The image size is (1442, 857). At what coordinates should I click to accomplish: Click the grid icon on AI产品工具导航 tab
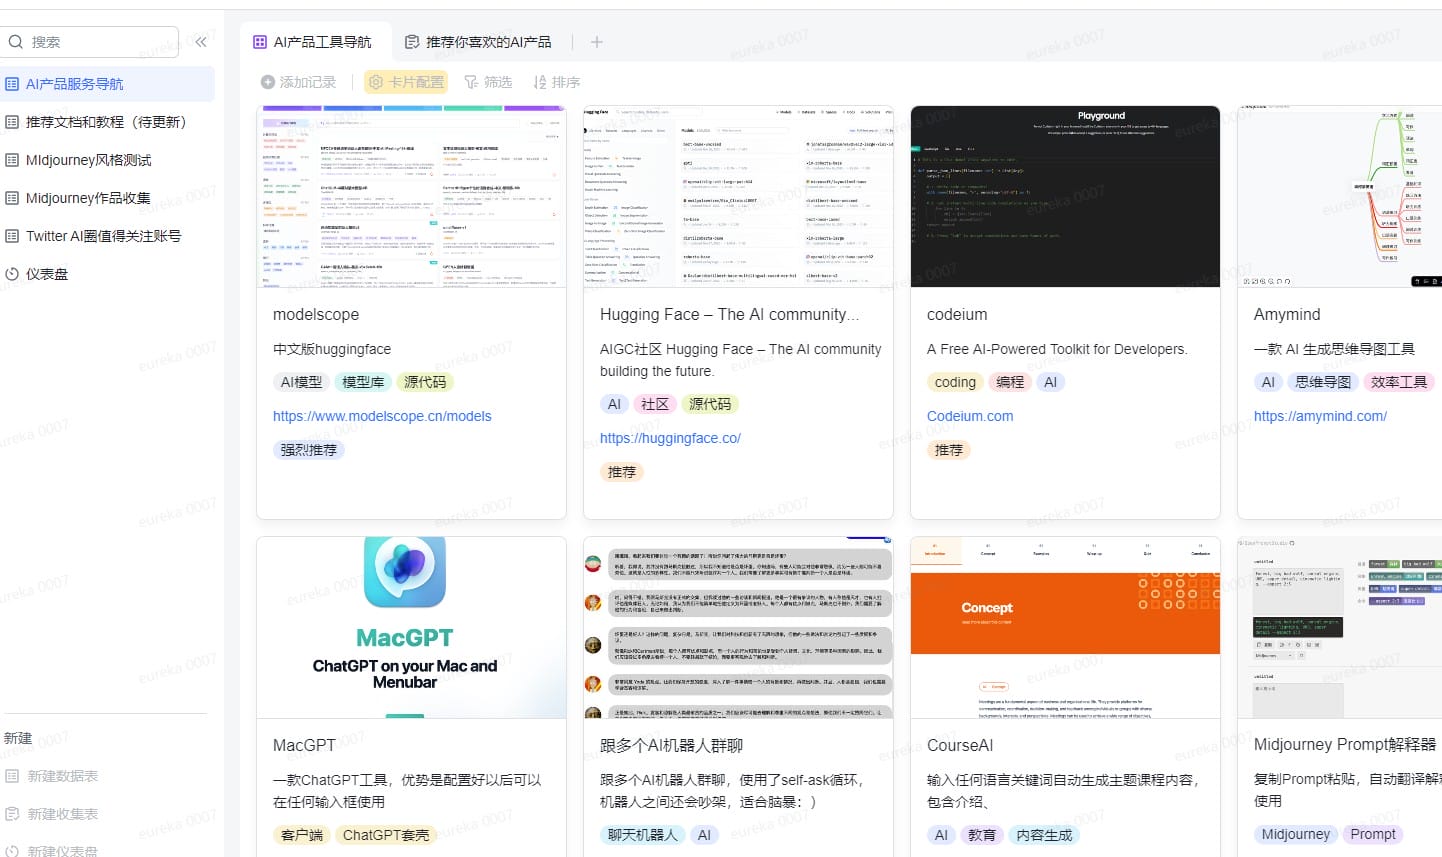tap(260, 42)
